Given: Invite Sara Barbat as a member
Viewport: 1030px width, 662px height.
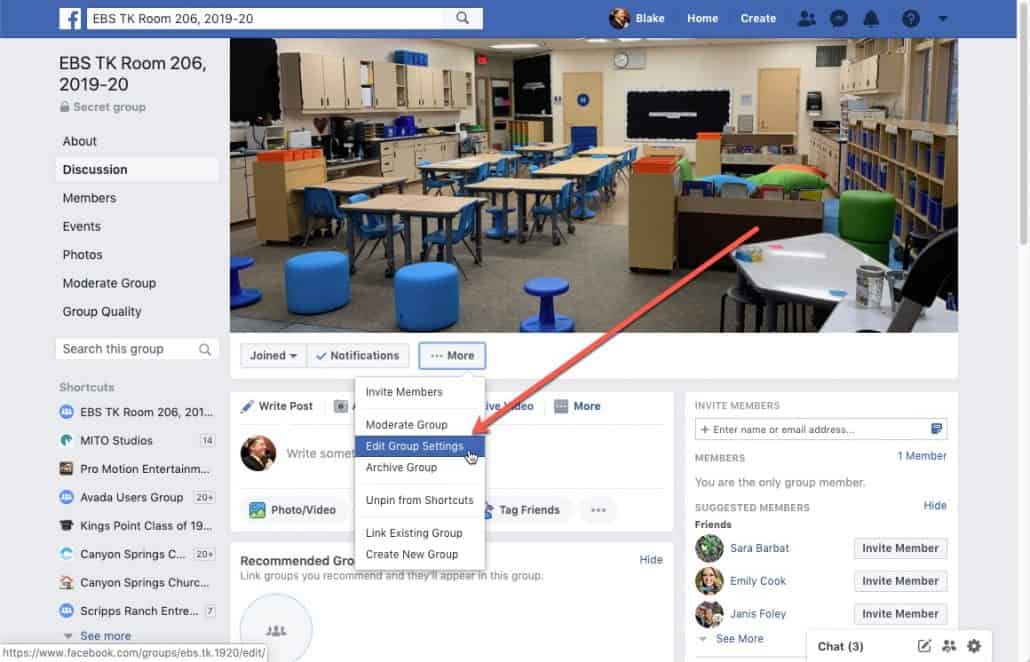Looking at the screenshot, I should tap(899, 548).
